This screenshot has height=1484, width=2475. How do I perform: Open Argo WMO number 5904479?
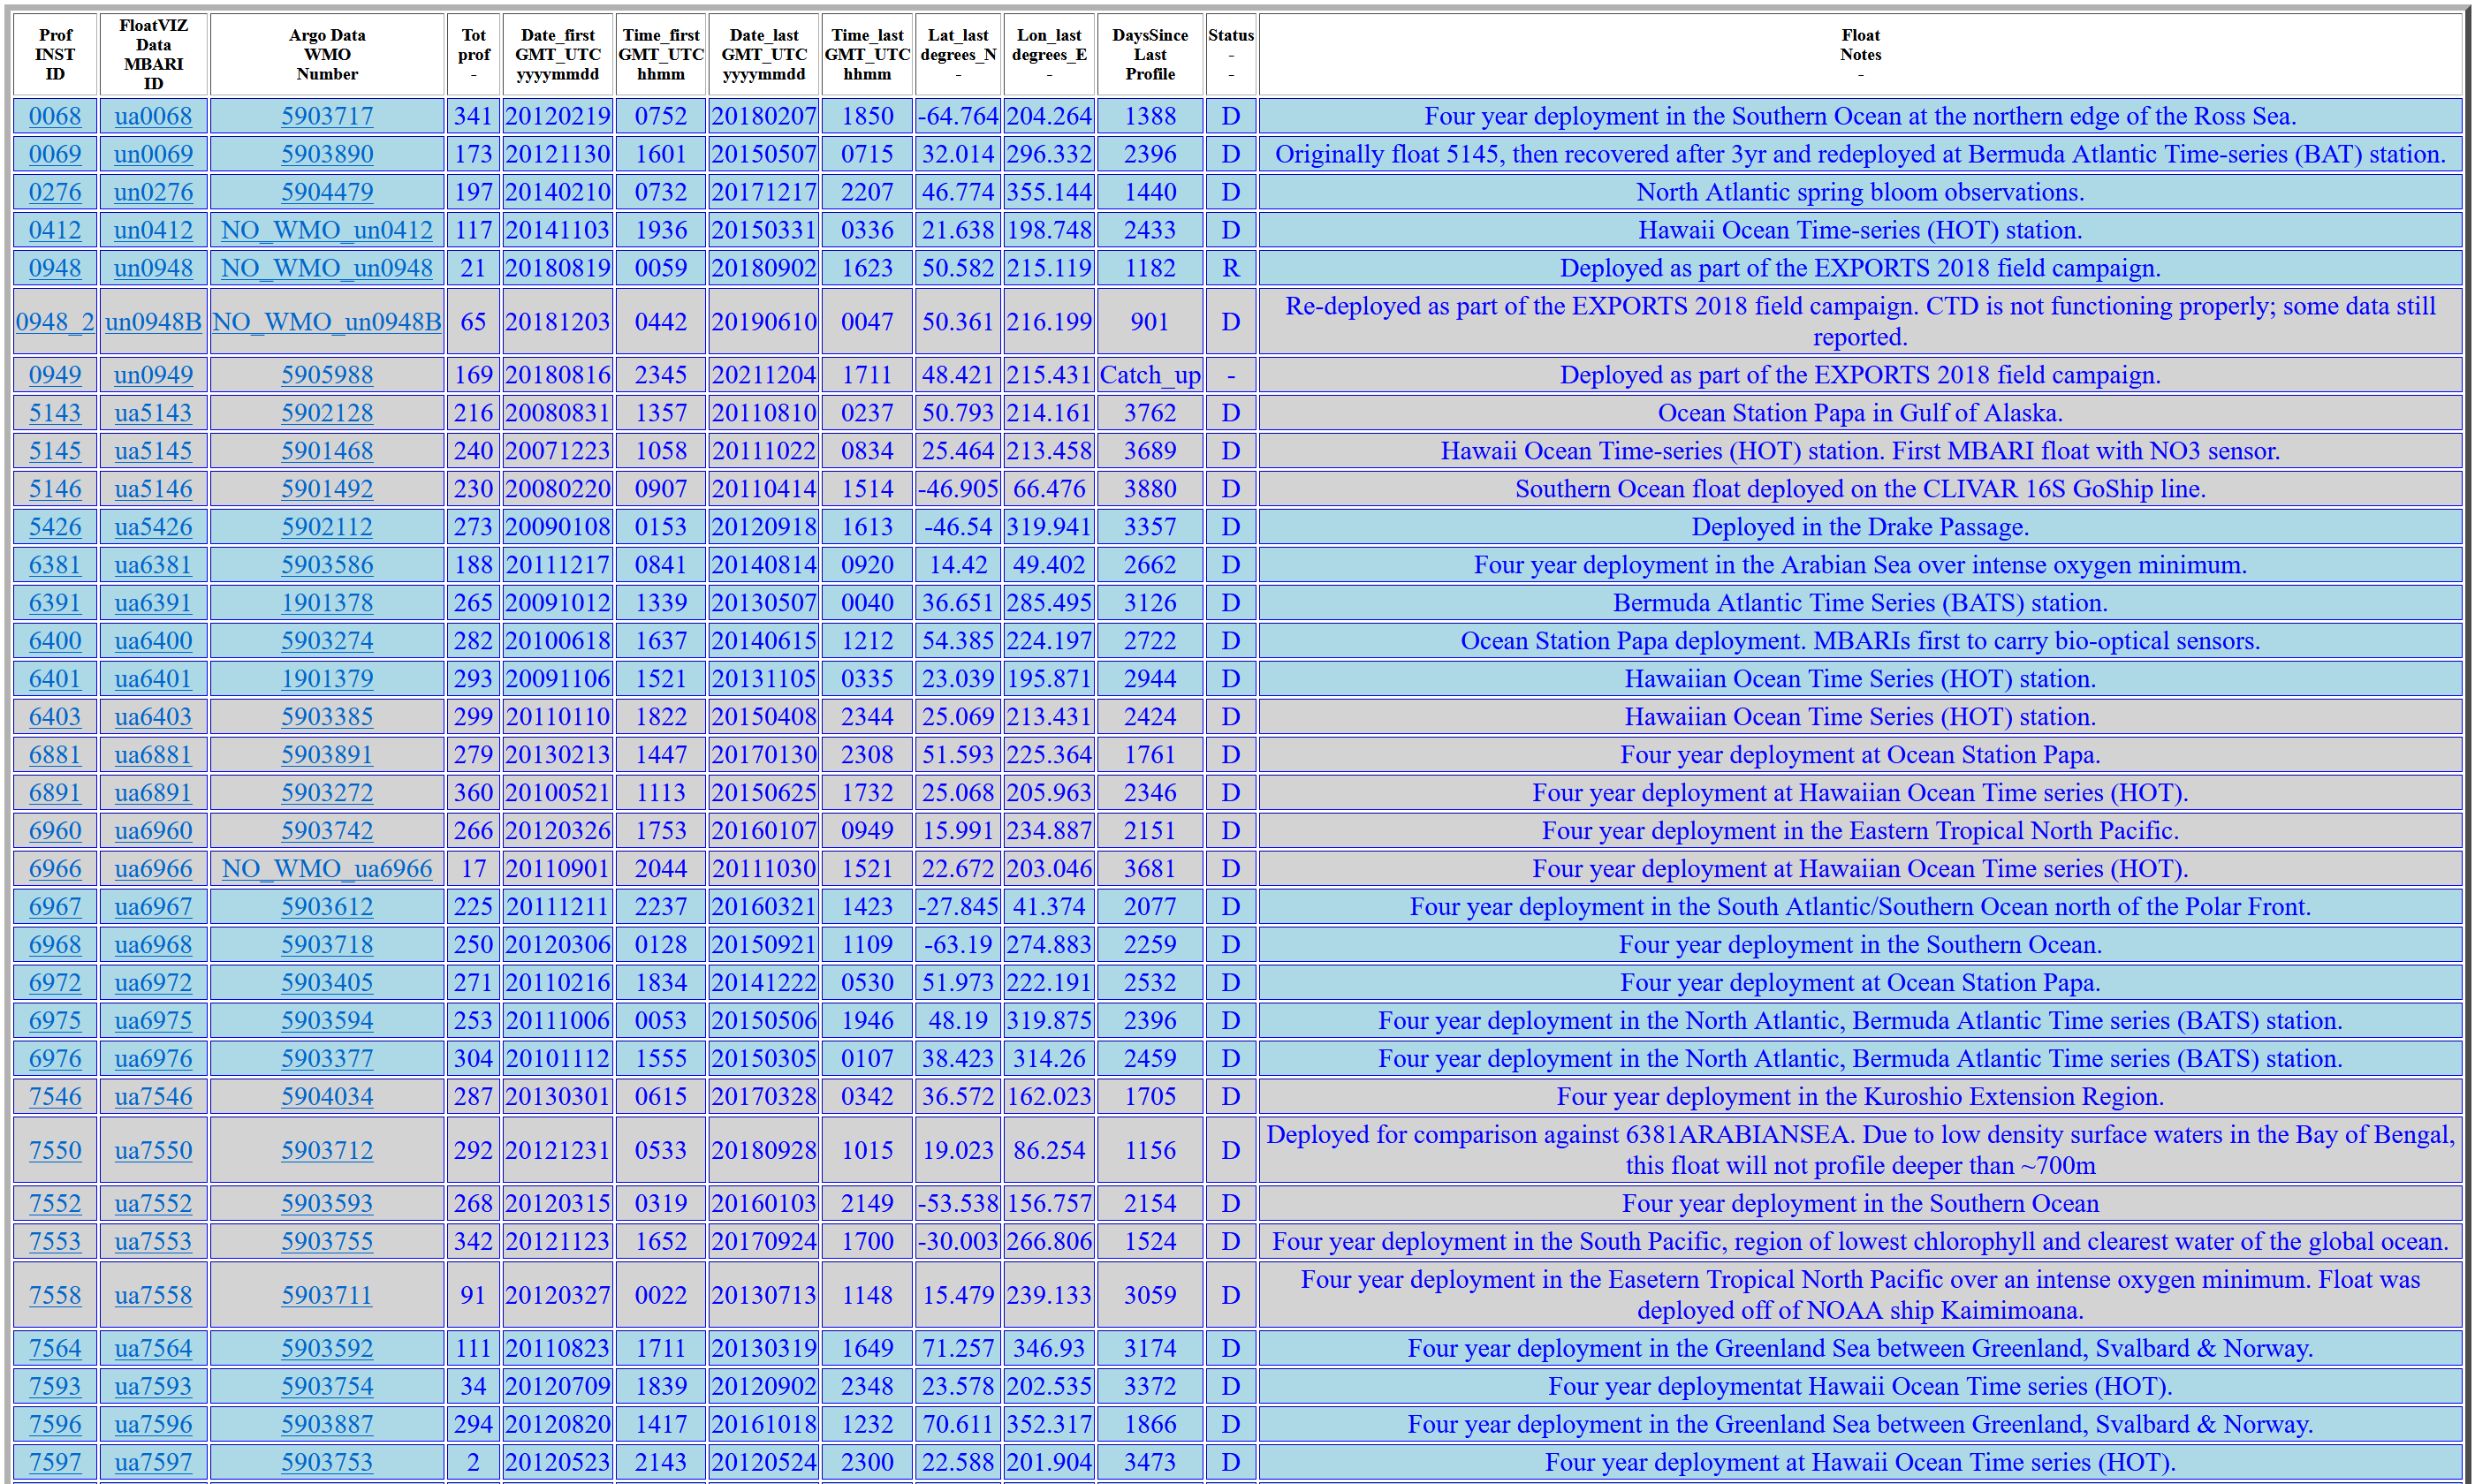(x=327, y=192)
